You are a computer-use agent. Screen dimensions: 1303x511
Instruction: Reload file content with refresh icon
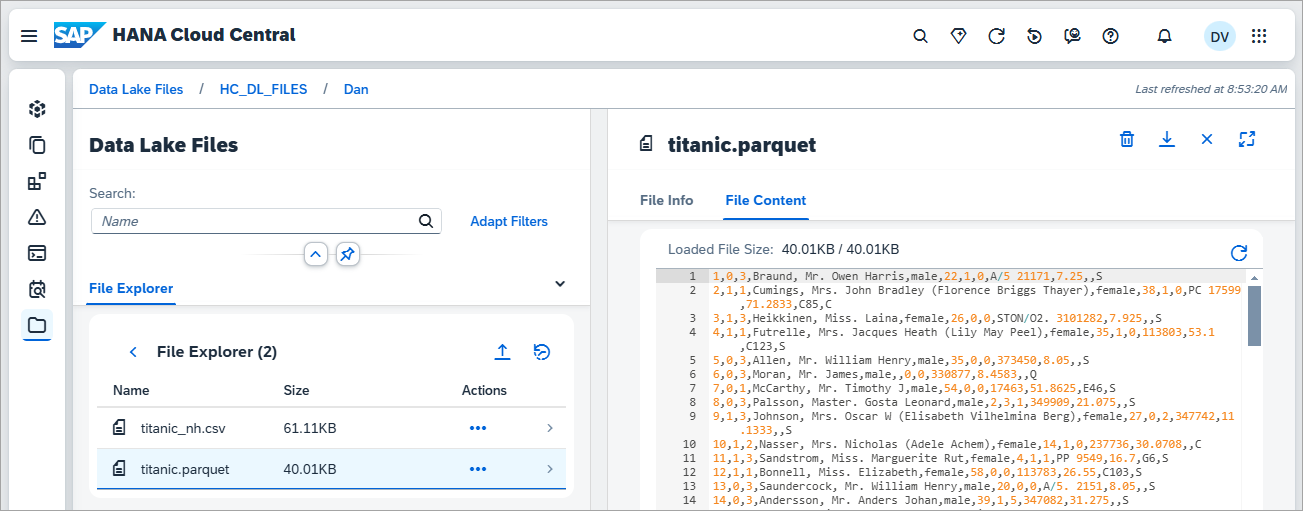tap(1239, 253)
